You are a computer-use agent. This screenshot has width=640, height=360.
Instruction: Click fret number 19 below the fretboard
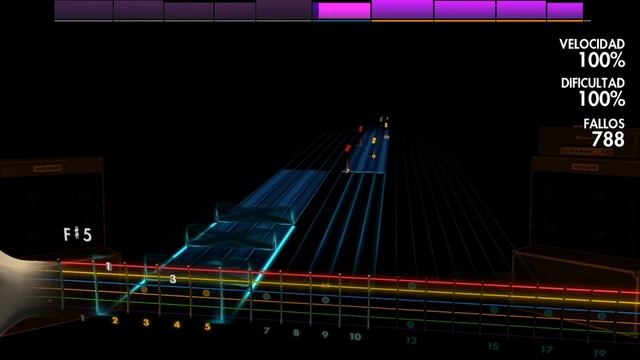coord(600,353)
